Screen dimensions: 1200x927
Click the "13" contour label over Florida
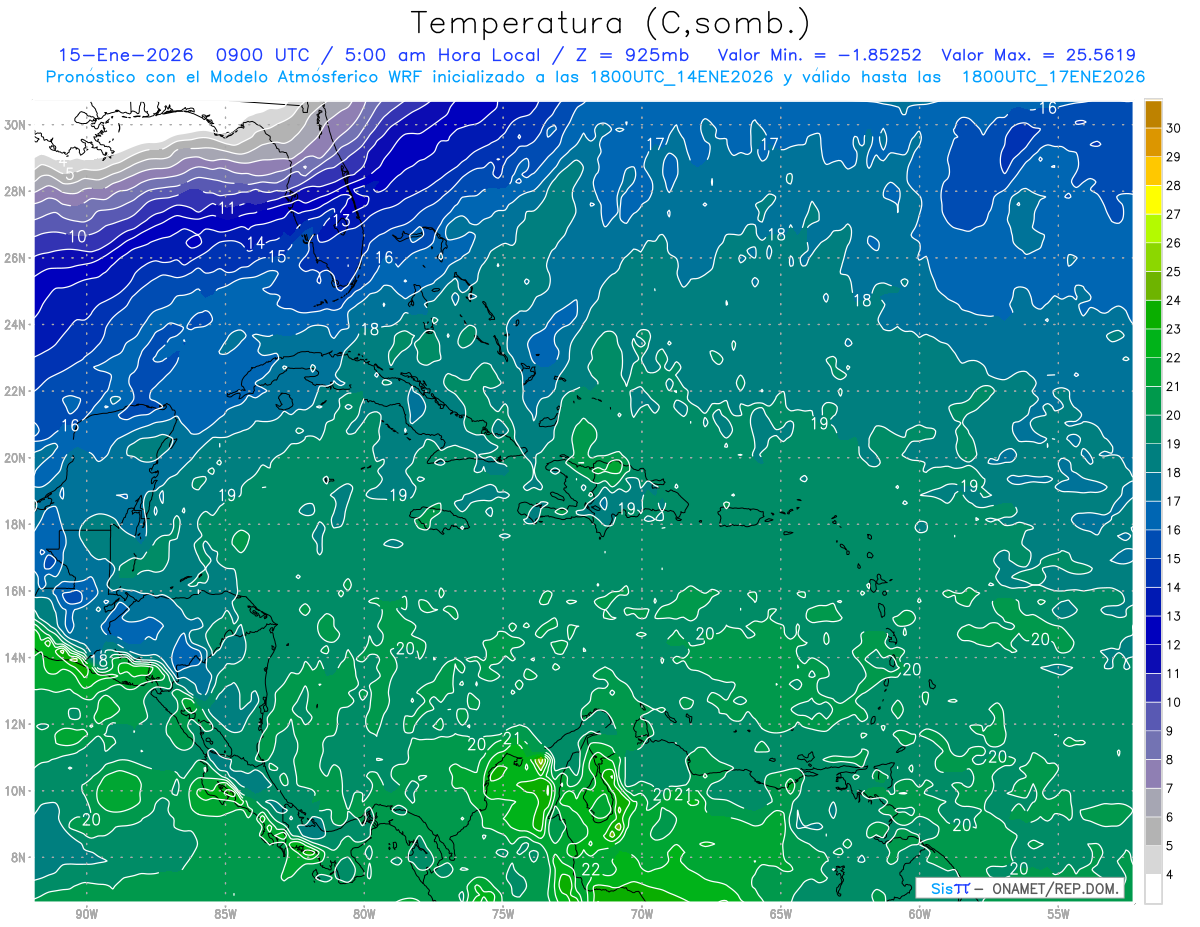pos(342,220)
